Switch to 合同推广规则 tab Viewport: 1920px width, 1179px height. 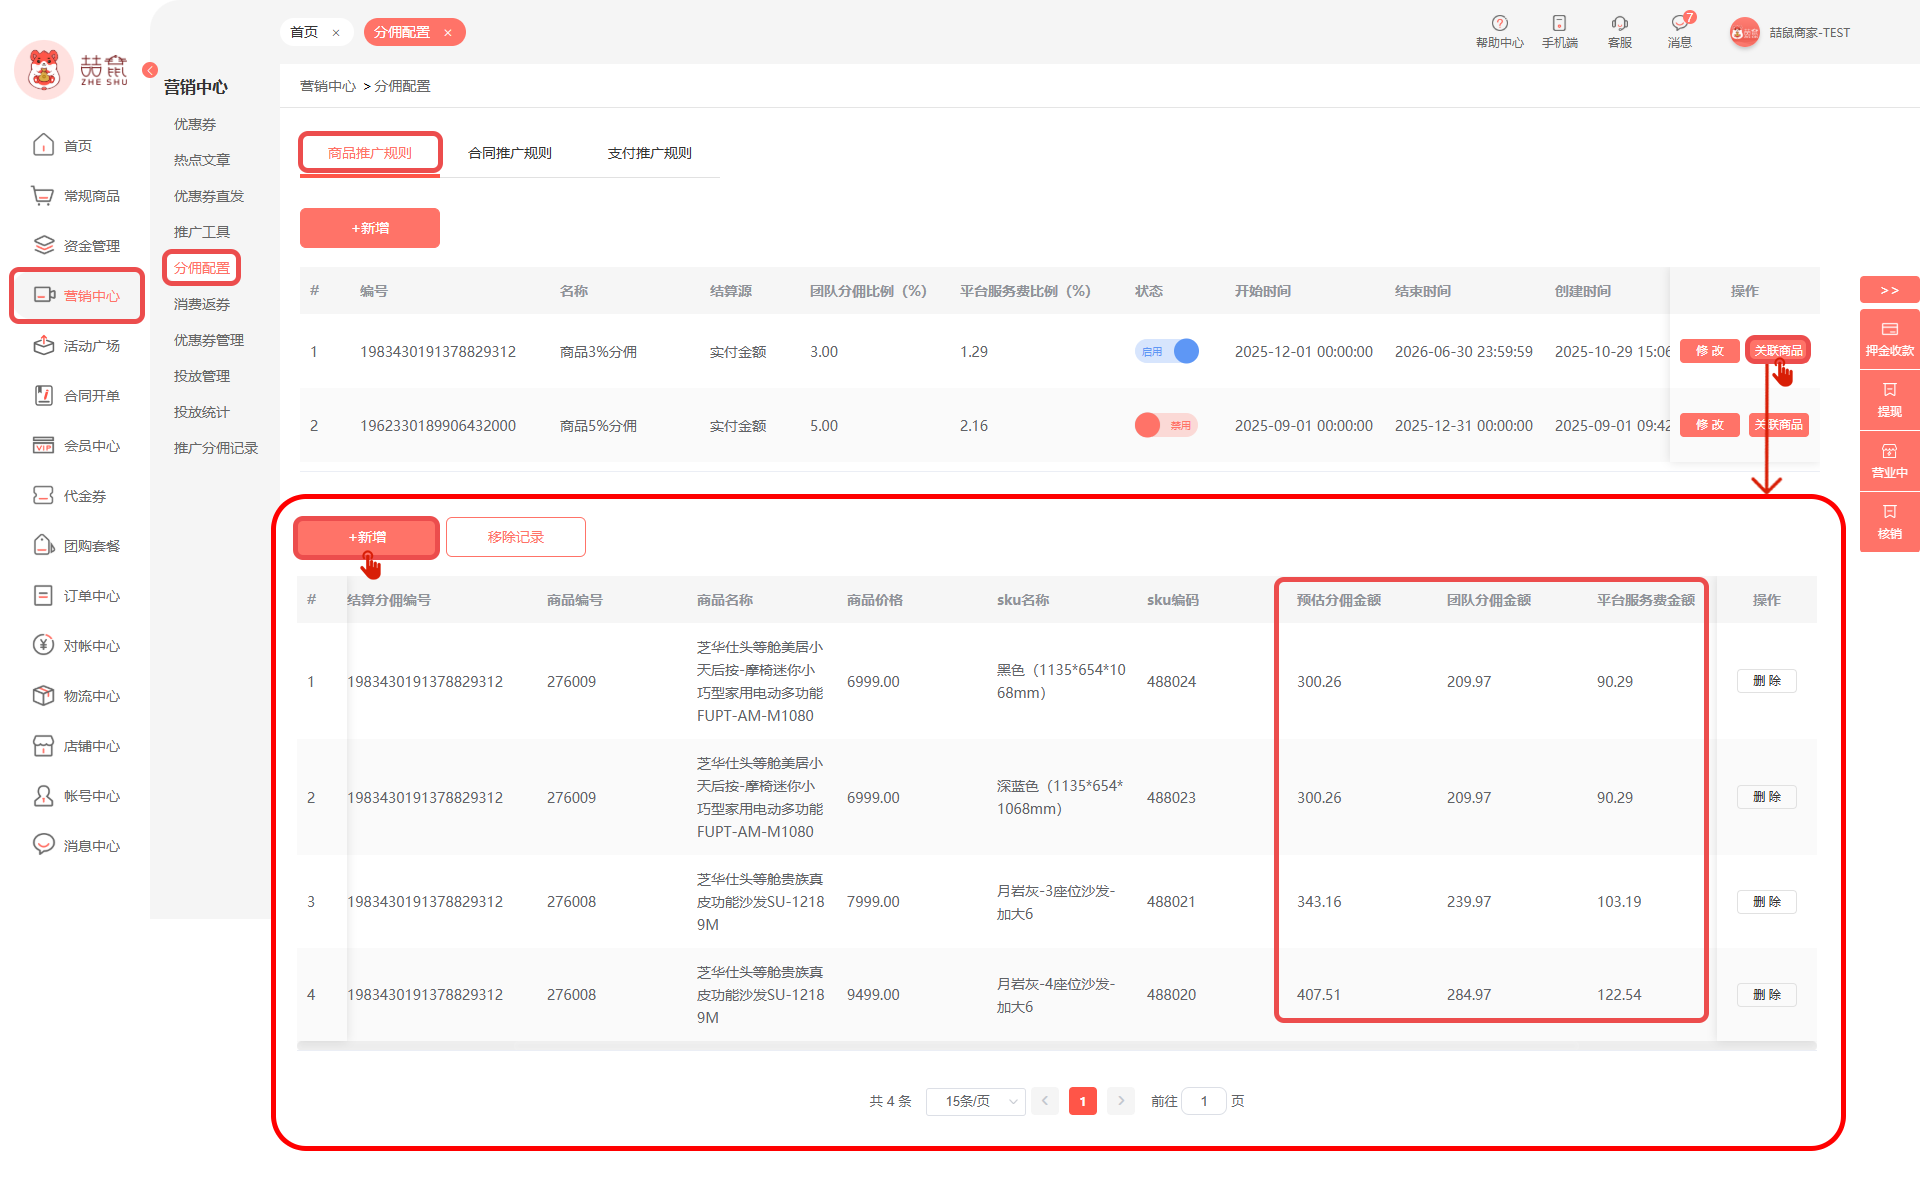pyautogui.click(x=510, y=153)
